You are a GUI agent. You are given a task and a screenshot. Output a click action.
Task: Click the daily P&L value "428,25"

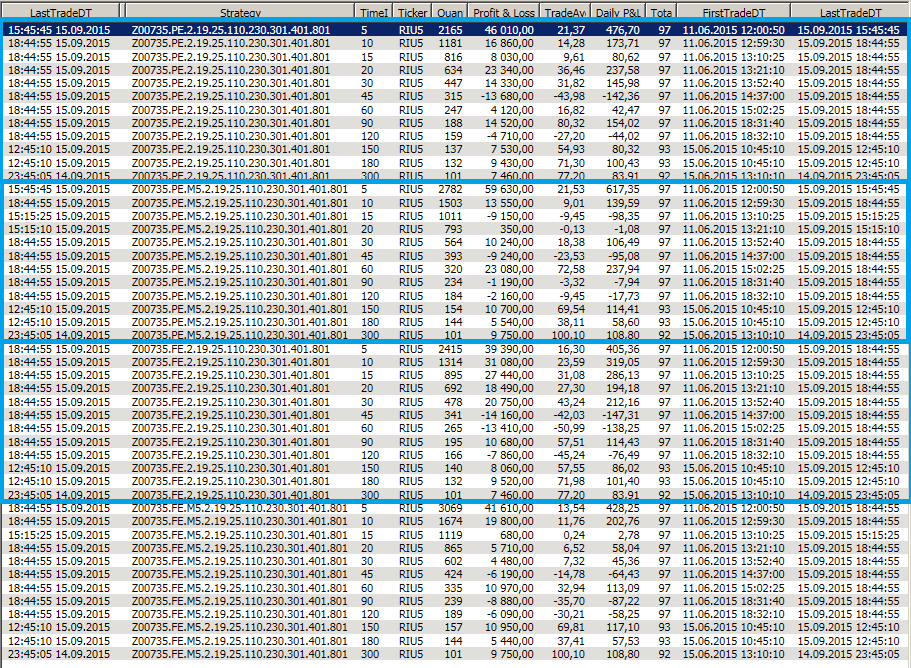tap(622, 508)
